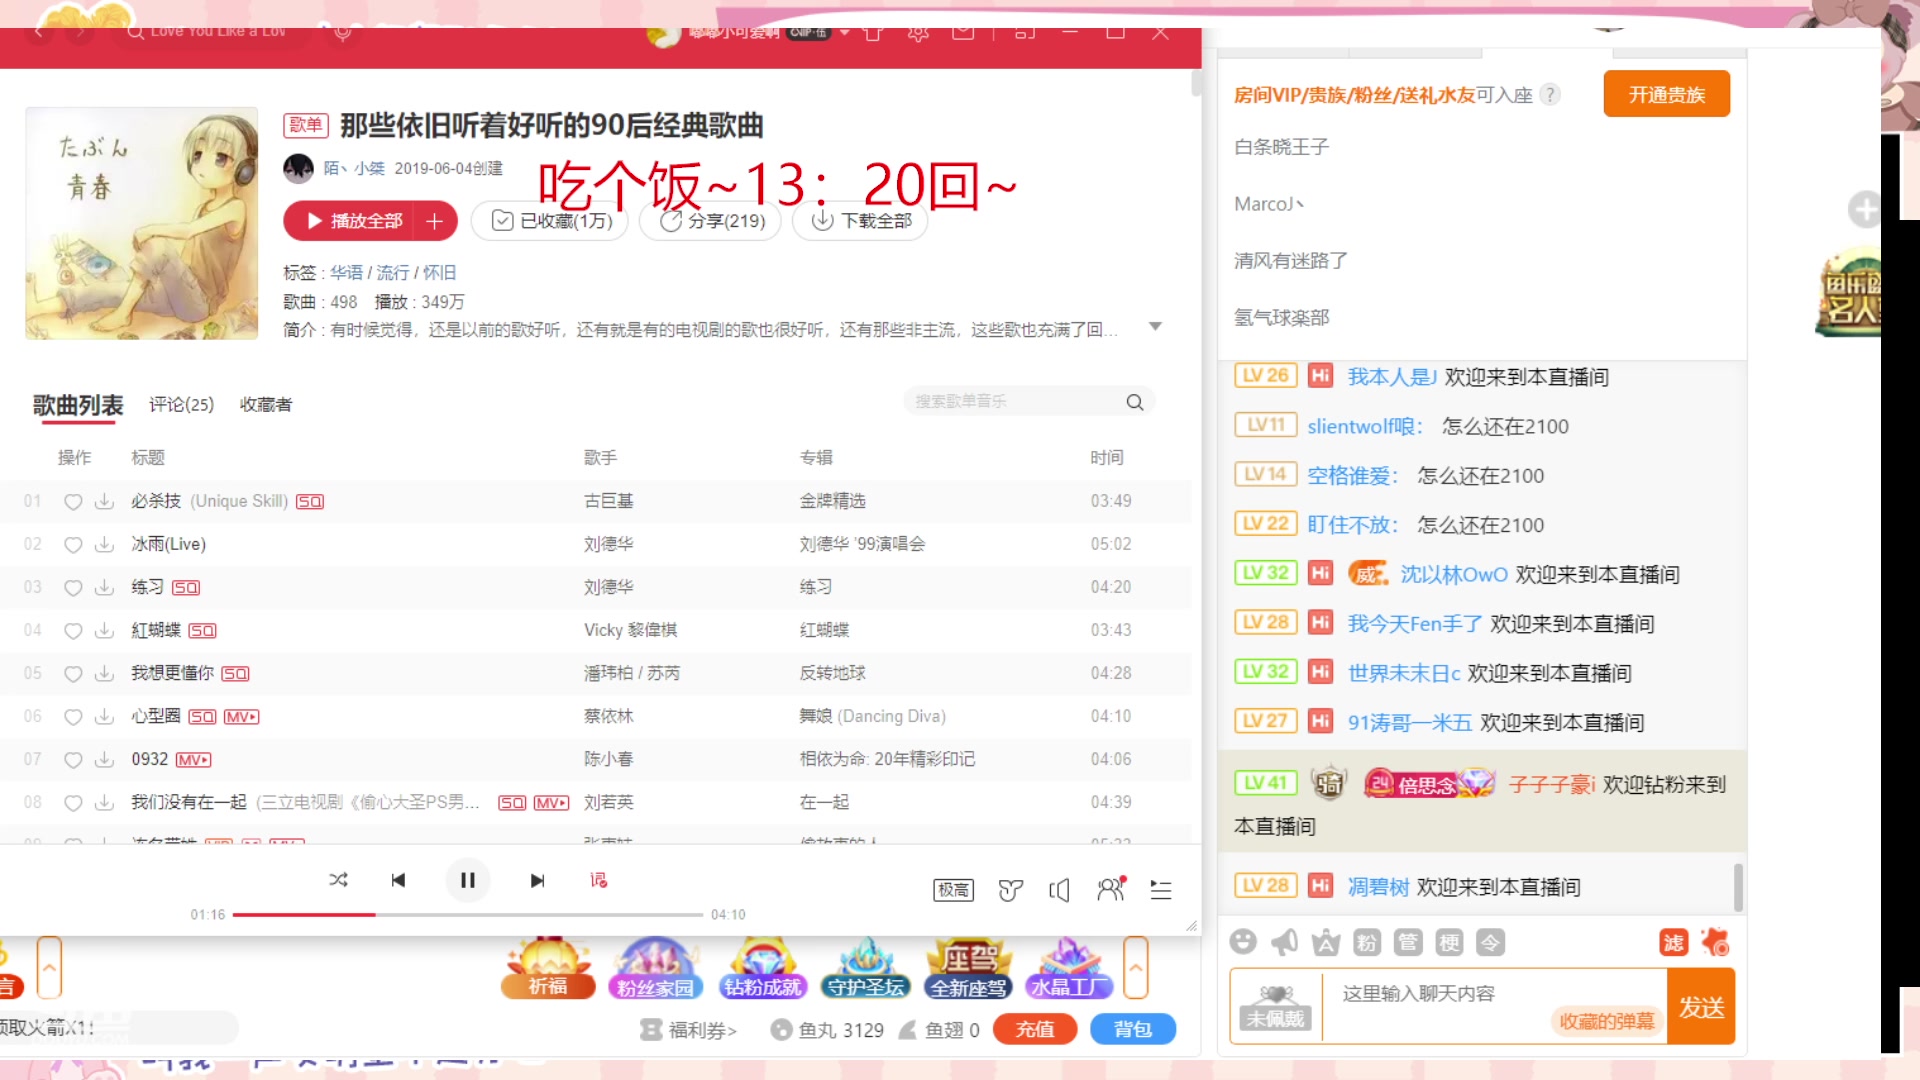Click 分享(219) share button
Screen dimensions: 1920x1080
click(x=712, y=221)
